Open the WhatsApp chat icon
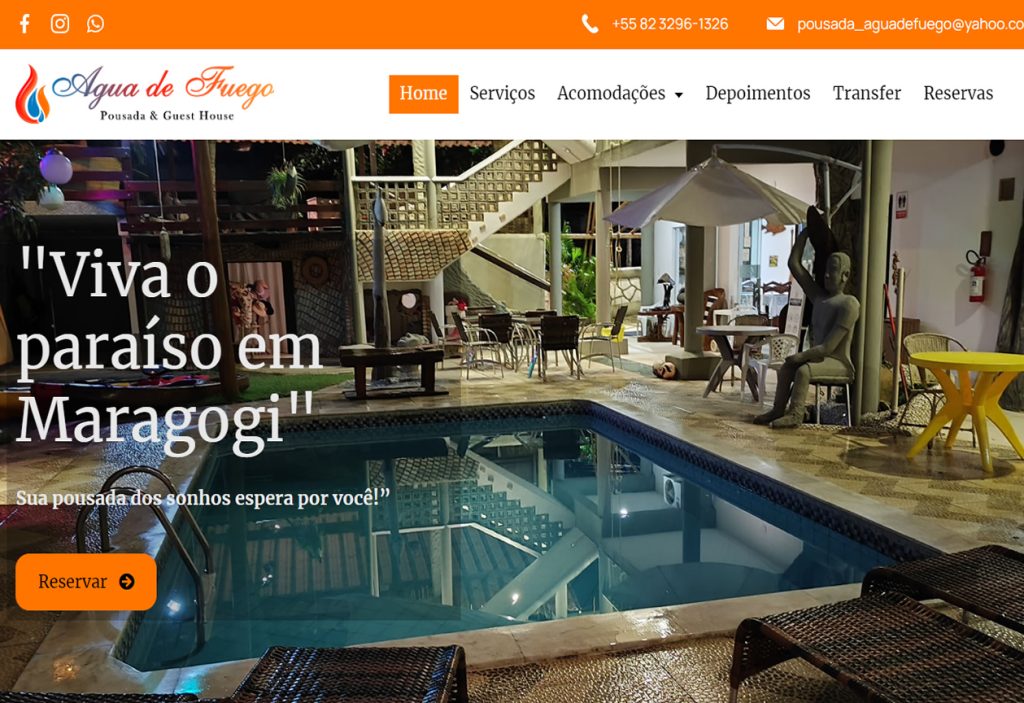Screen dimensions: 1024x703 click(95, 24)
